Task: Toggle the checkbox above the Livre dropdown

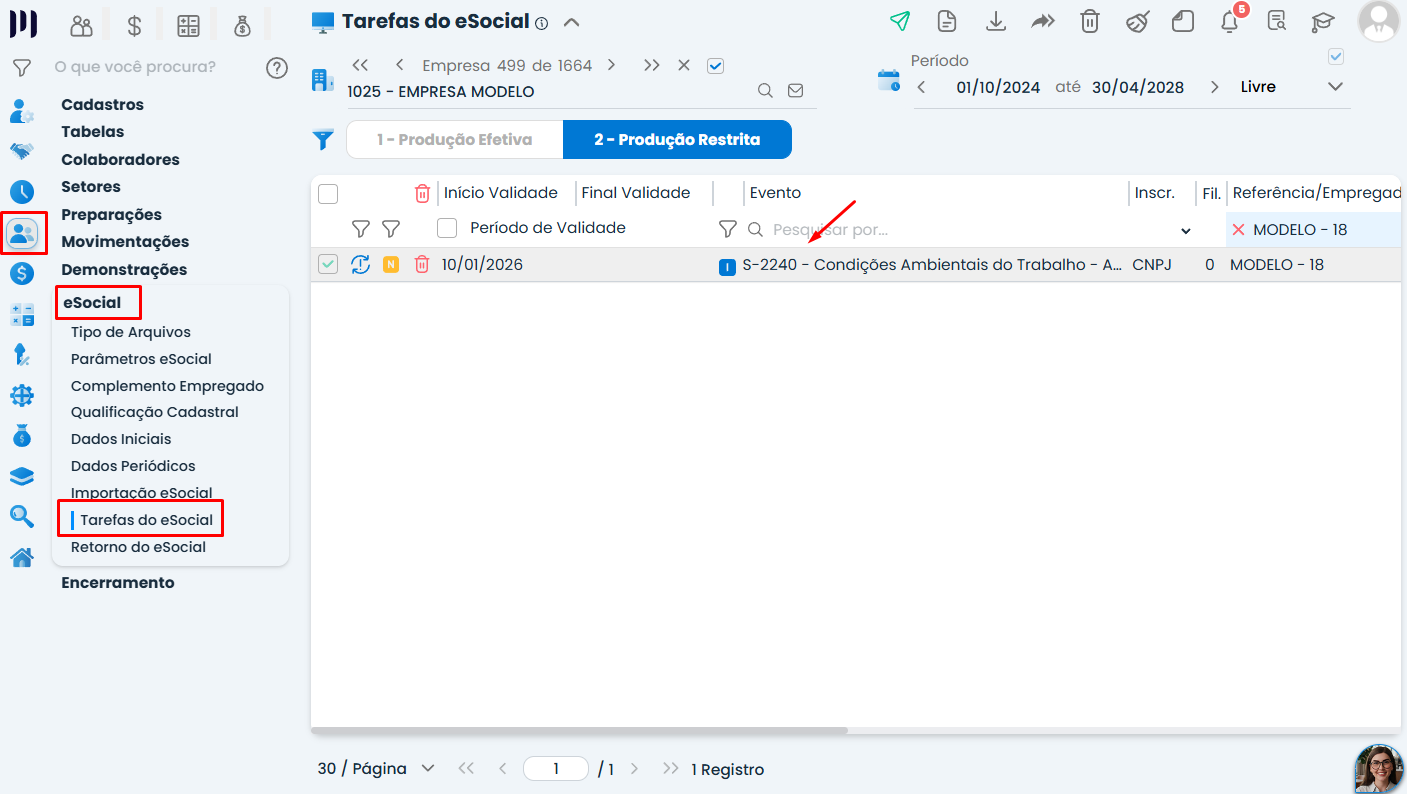Action: pos(1336,57)
